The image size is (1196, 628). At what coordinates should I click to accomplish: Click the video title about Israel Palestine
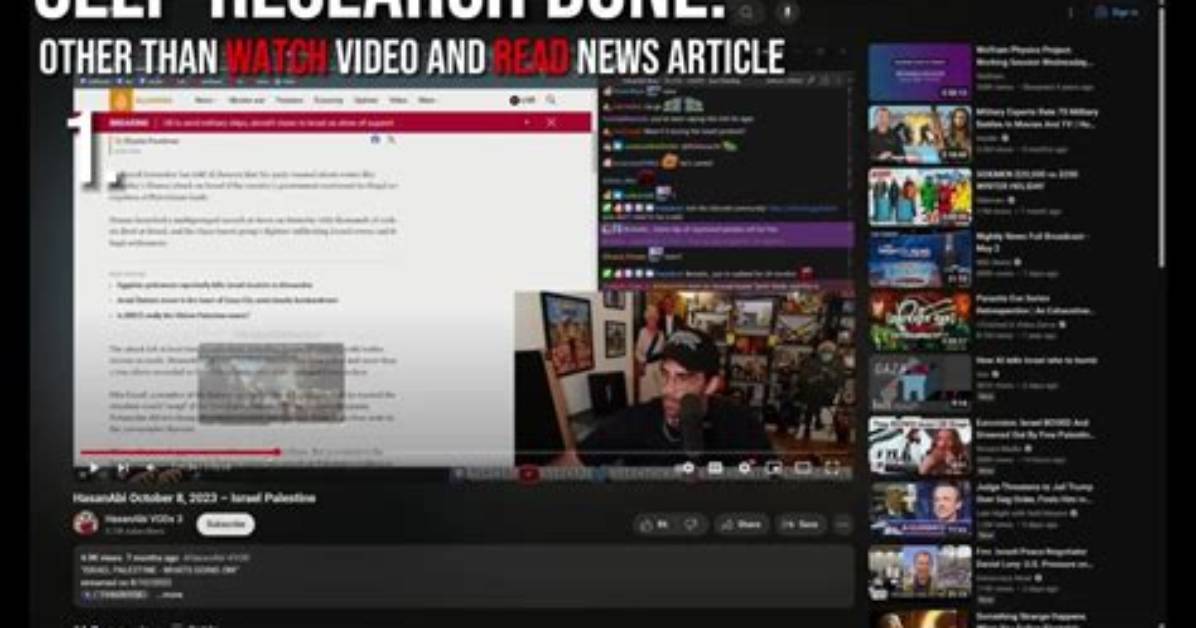[x=194, y=498]
